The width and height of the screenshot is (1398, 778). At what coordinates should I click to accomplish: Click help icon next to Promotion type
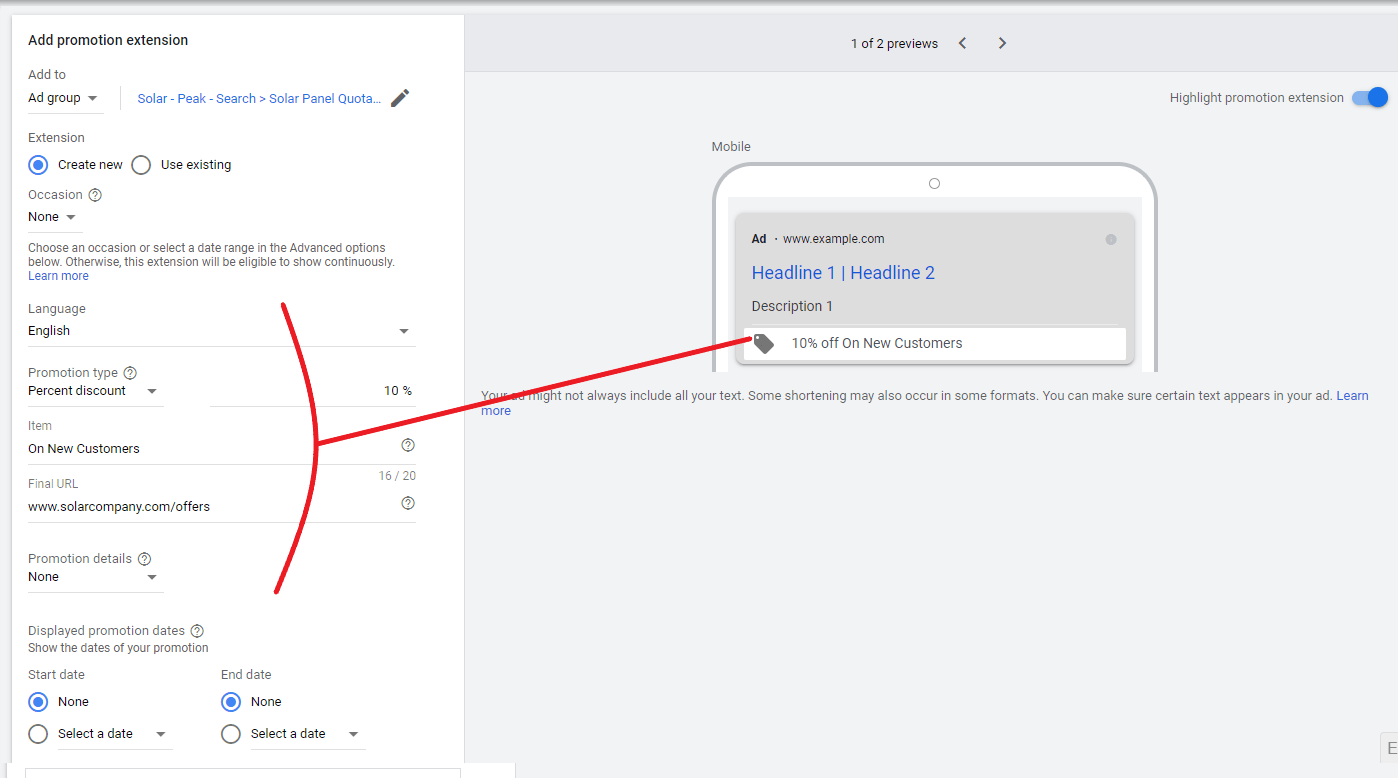tap(130, 373)
